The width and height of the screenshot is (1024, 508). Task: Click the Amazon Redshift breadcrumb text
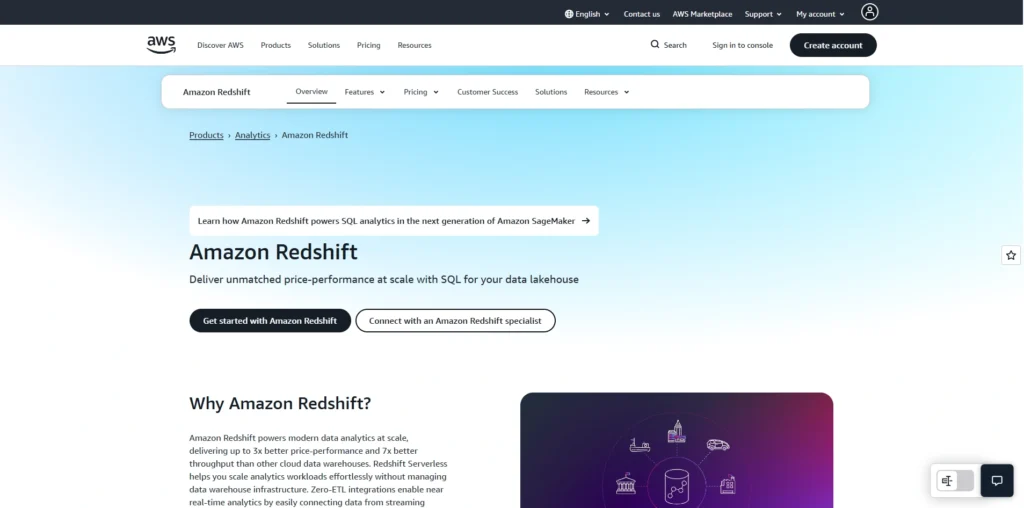pos(315,135)
